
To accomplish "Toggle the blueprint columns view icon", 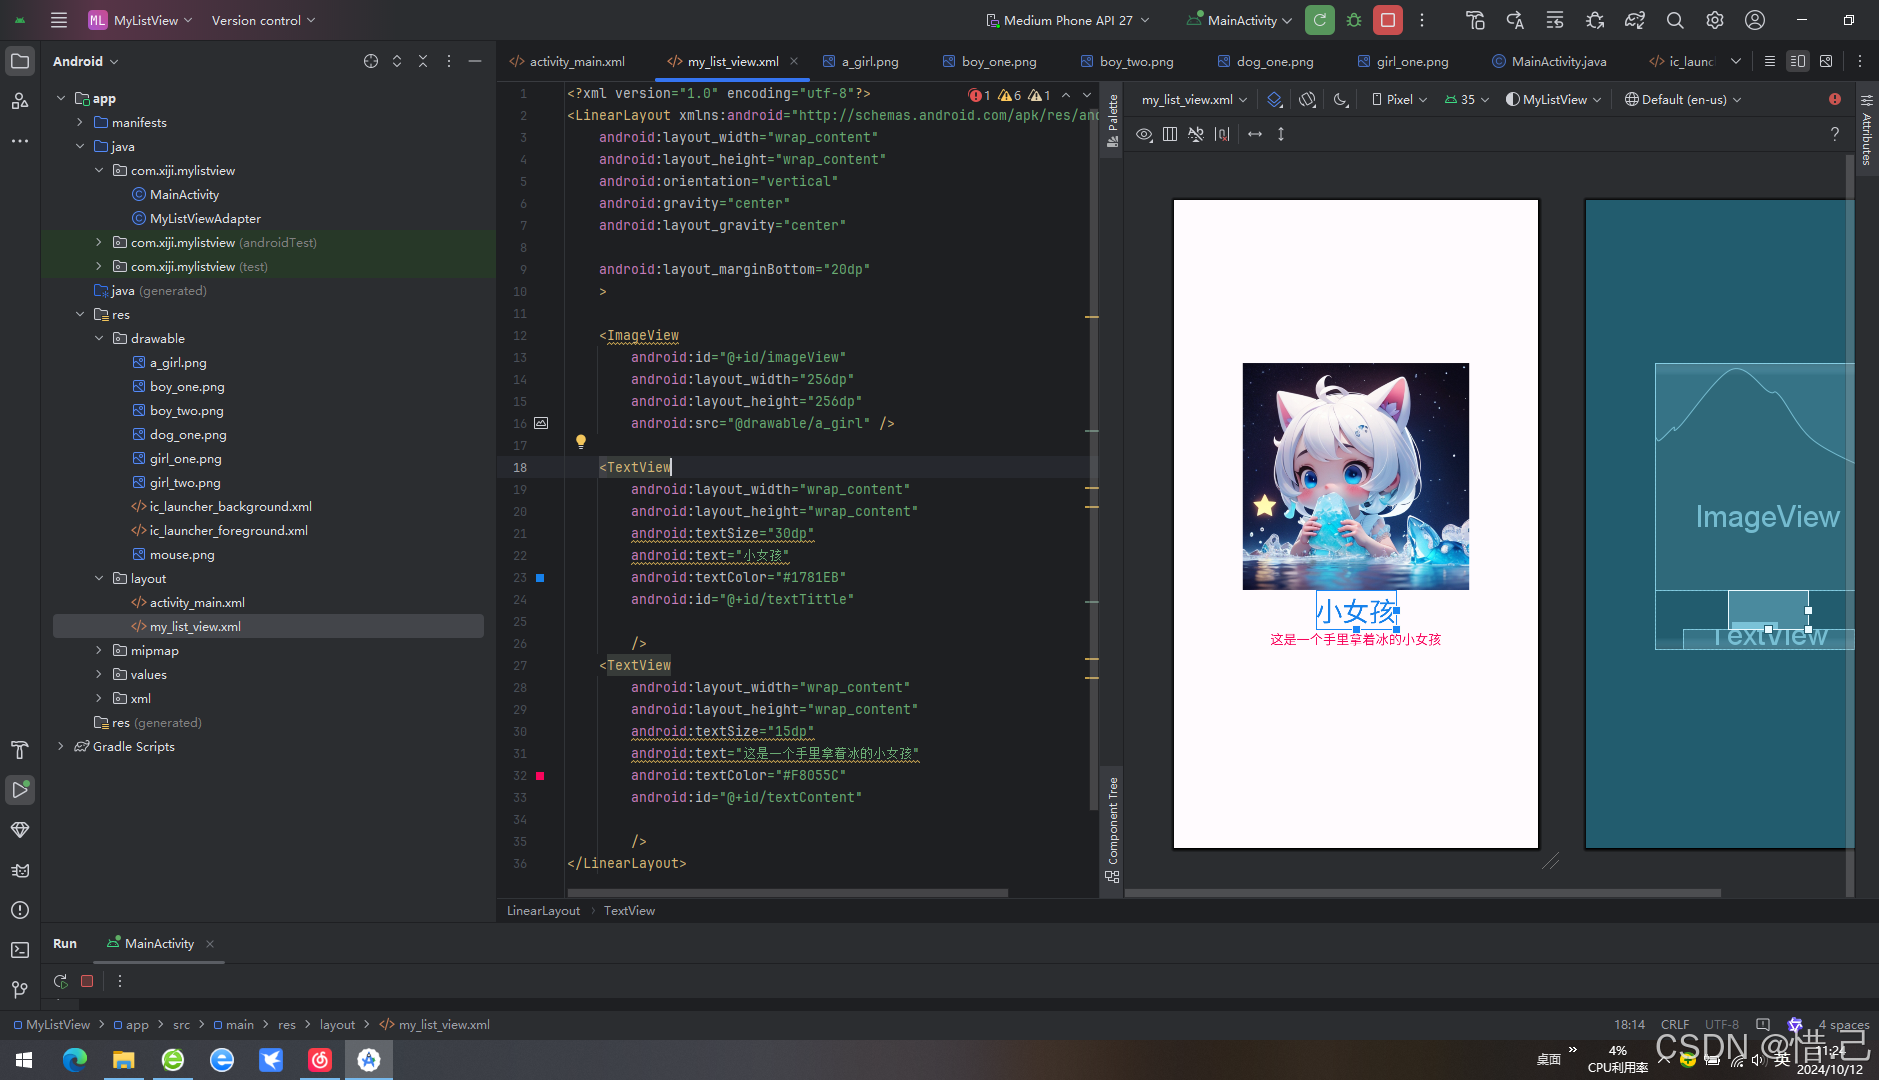I will pos(1170,134).
